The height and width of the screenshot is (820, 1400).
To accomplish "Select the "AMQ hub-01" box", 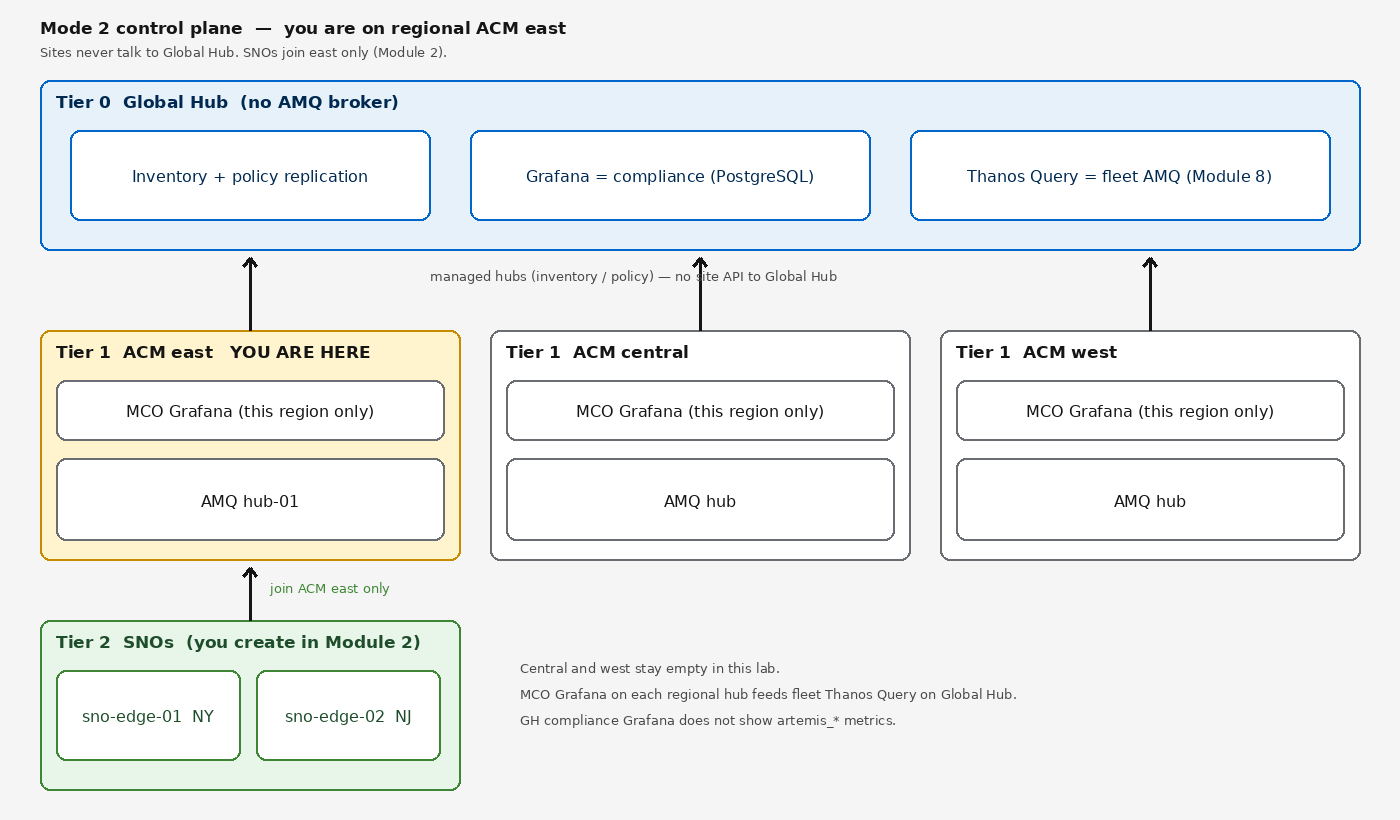I will click(x=250, y=500).
